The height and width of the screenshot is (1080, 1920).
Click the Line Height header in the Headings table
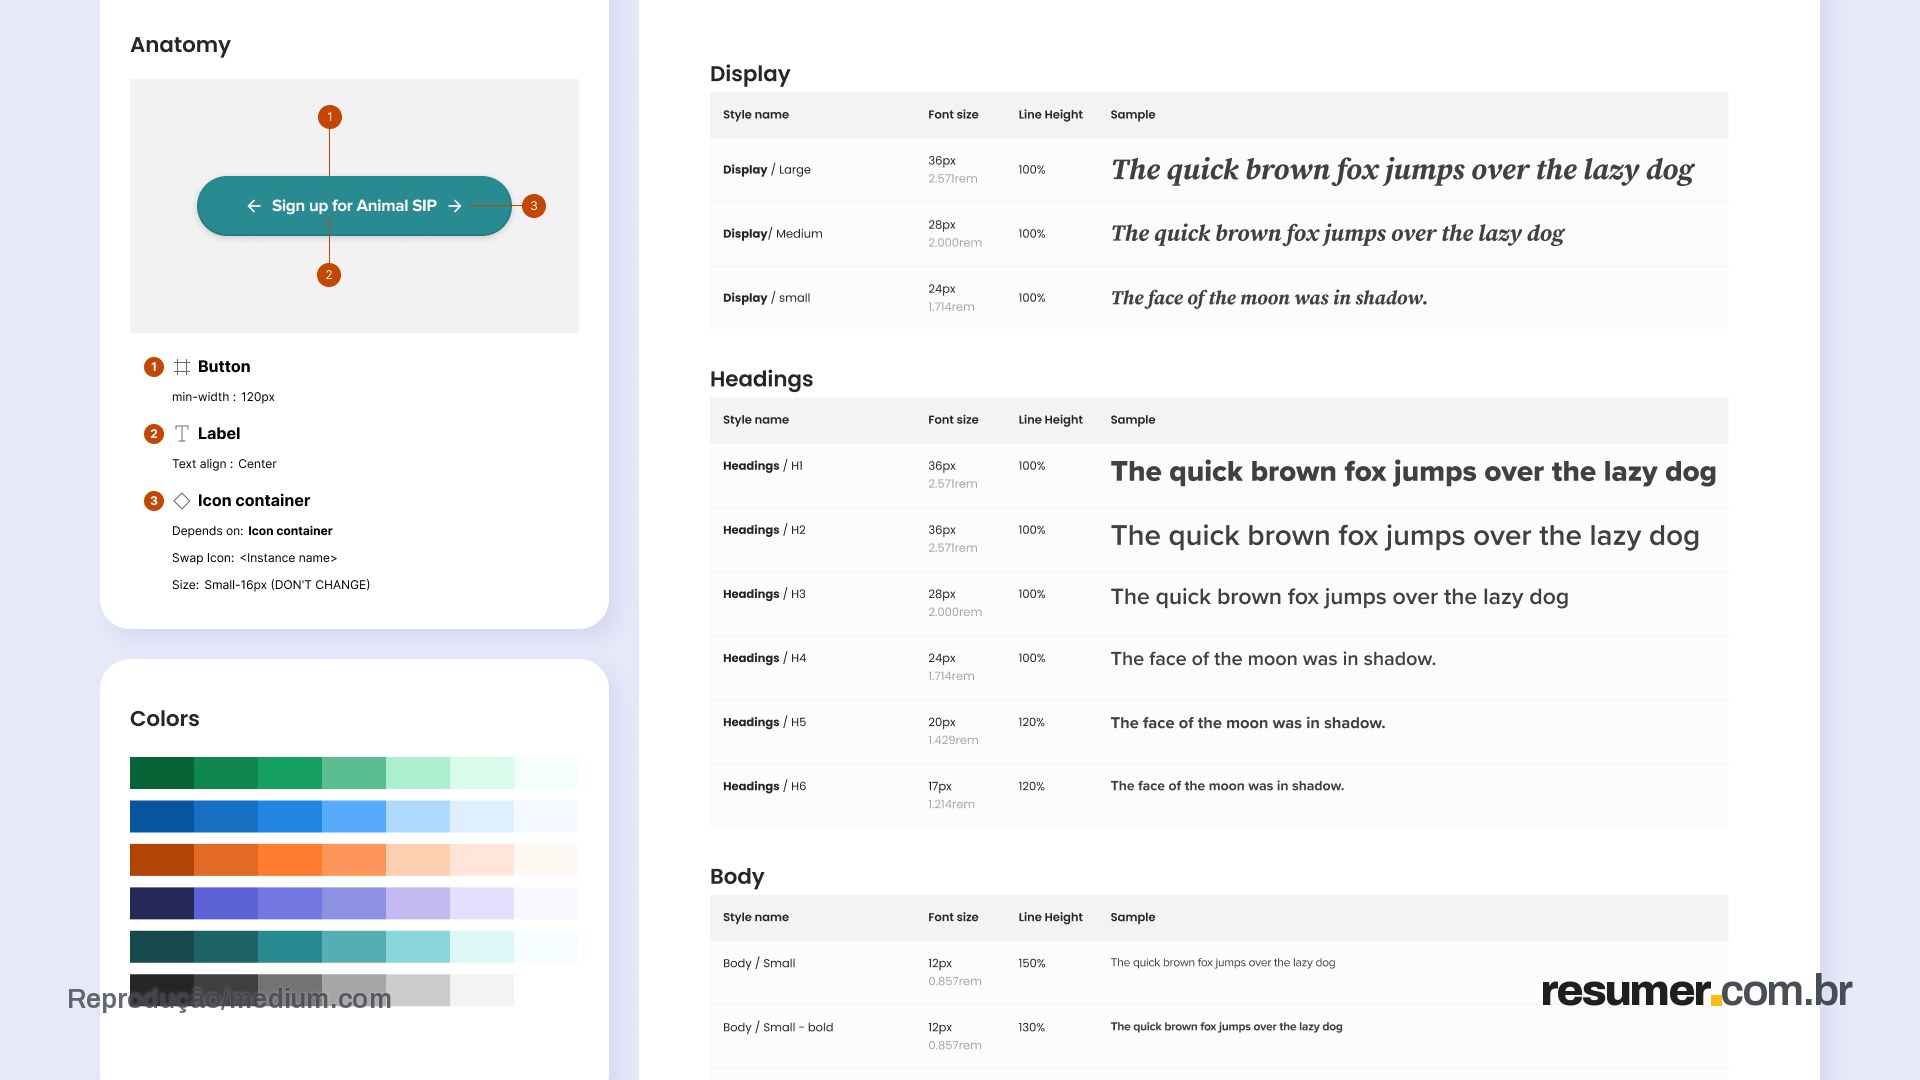point(1050,420)
